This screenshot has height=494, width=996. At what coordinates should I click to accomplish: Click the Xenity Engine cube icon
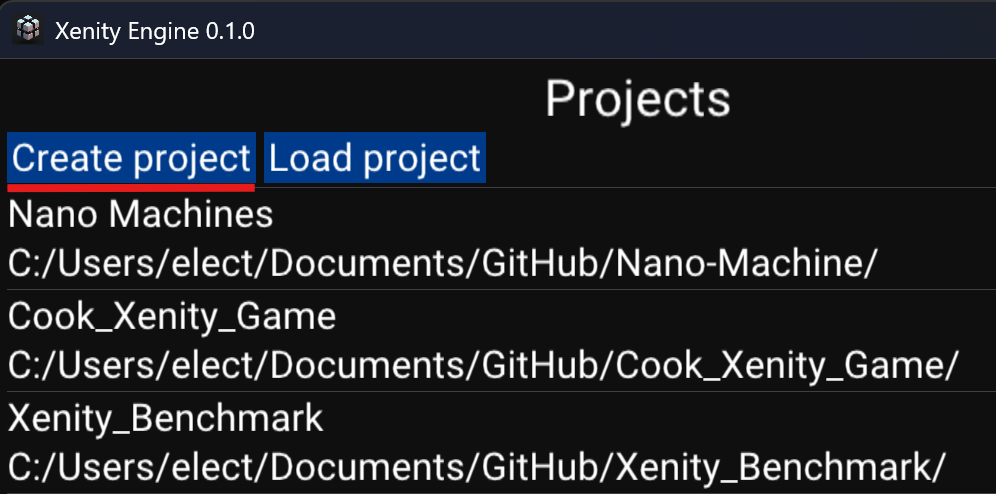pos(28,30)
